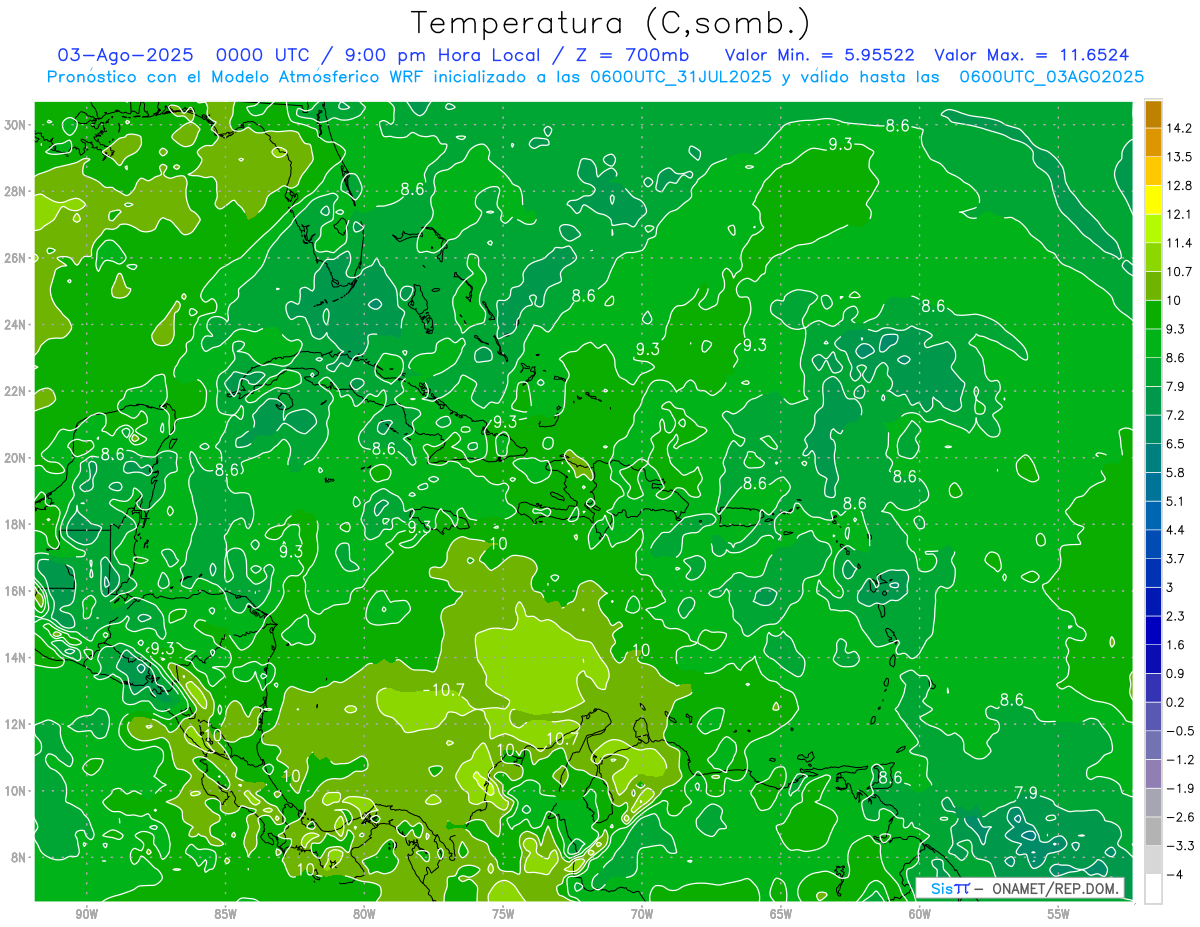Click the 65W longitude axis label
This screenshot has height=927, width=1200.
tap(781, 914)
